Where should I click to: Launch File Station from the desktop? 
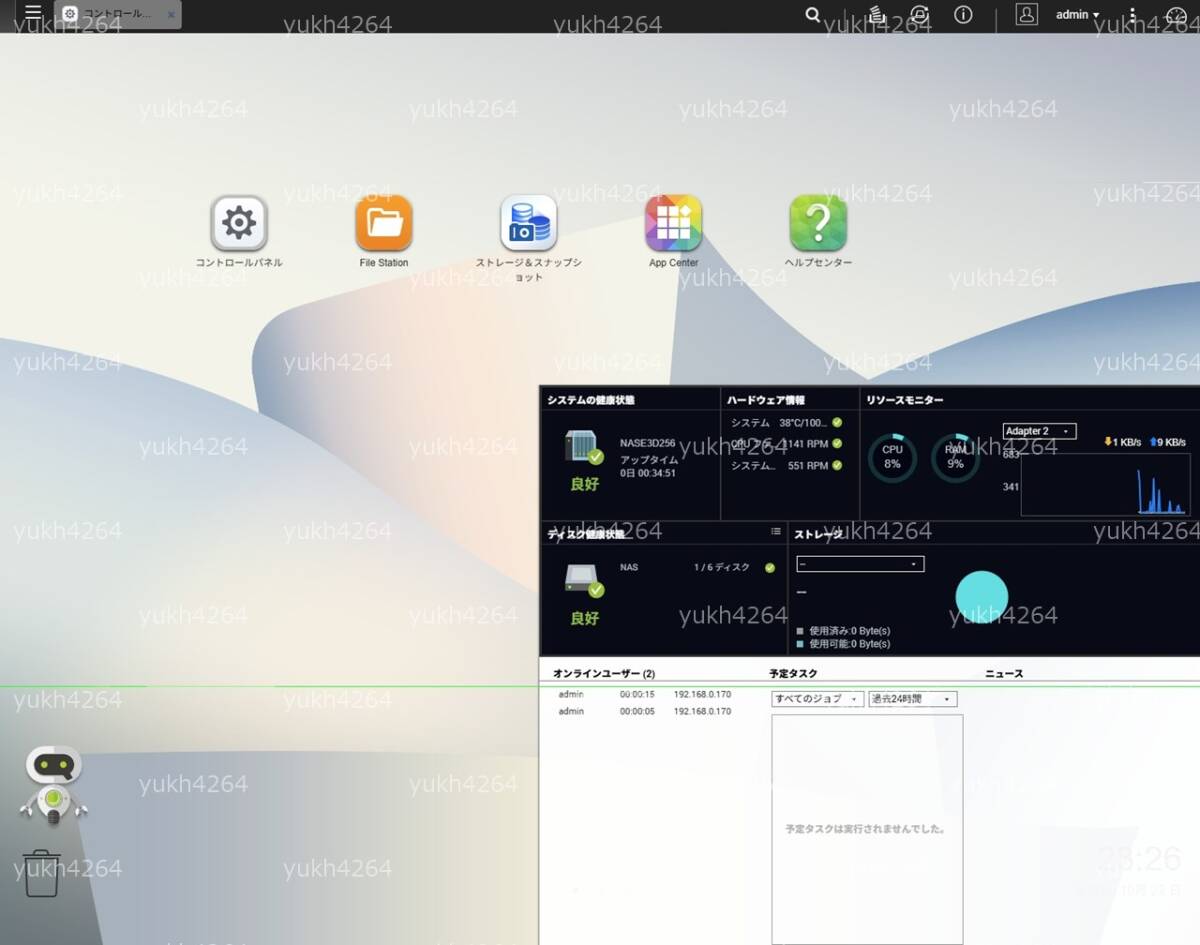coord(384,223)
